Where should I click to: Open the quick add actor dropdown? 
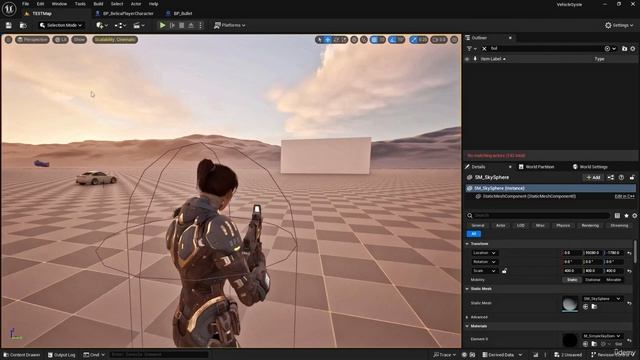(102, 25)
